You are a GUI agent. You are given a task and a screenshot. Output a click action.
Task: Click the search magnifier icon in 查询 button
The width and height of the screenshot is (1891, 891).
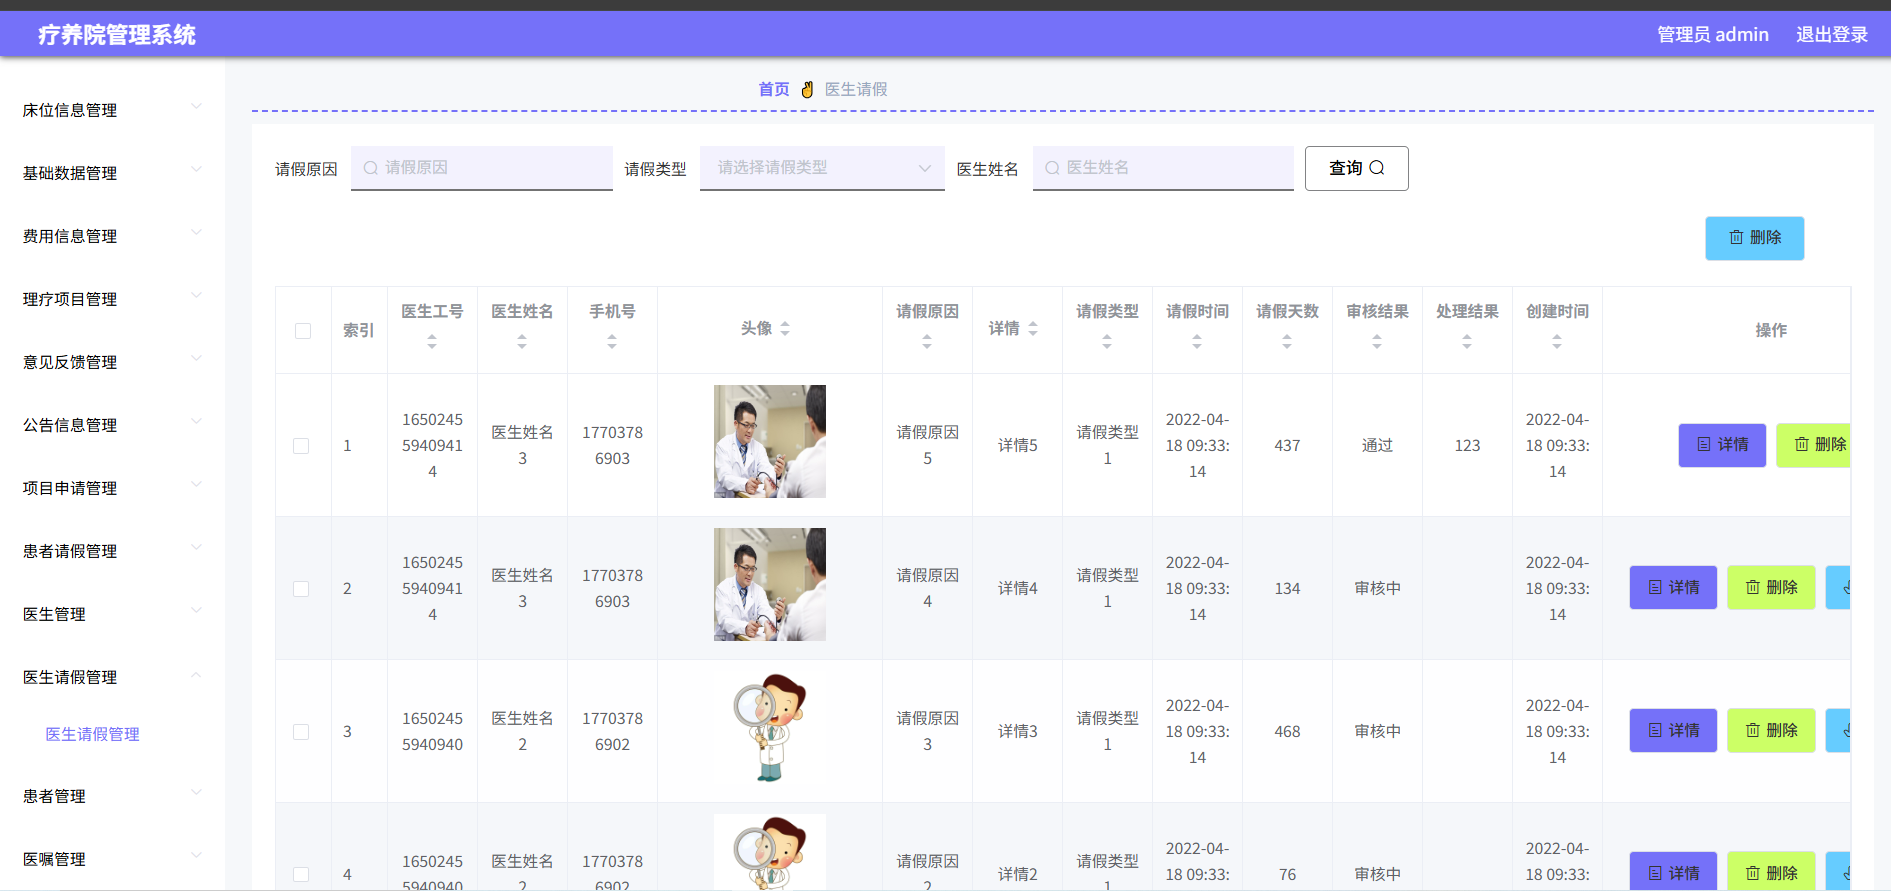(x=1377, y=168)
